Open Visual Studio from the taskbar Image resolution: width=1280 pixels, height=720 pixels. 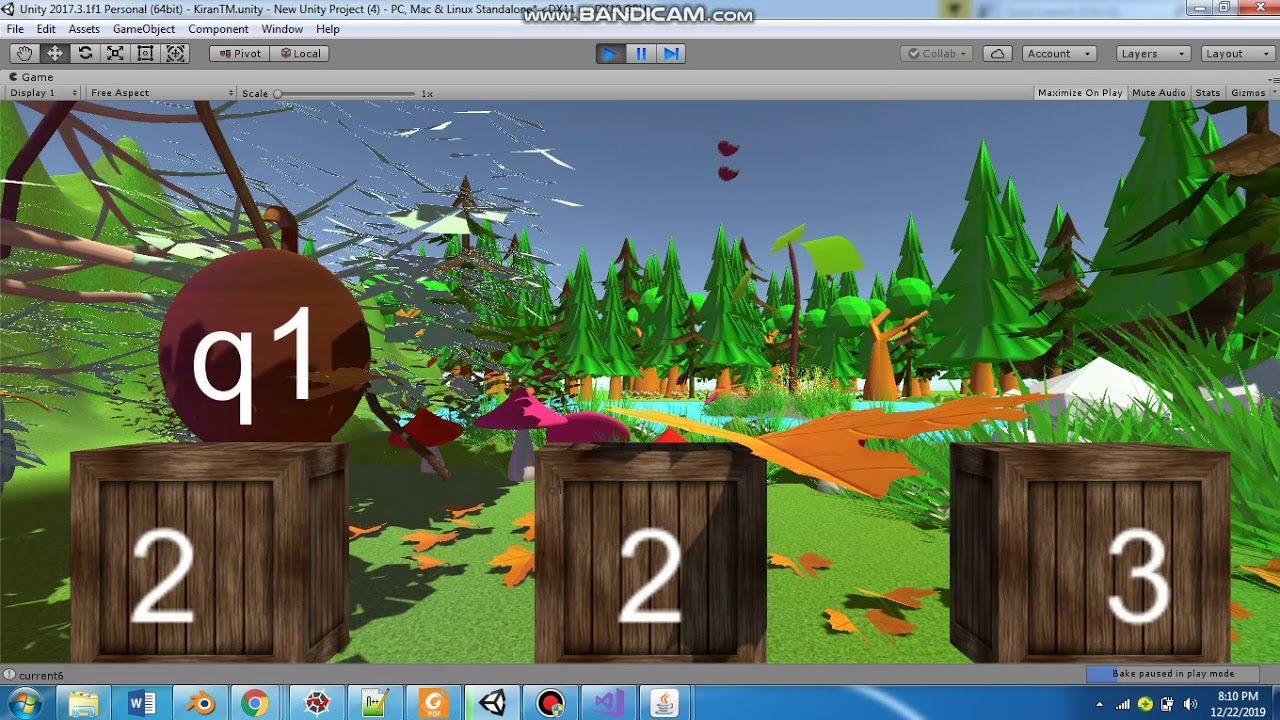[x=608, y=704]
